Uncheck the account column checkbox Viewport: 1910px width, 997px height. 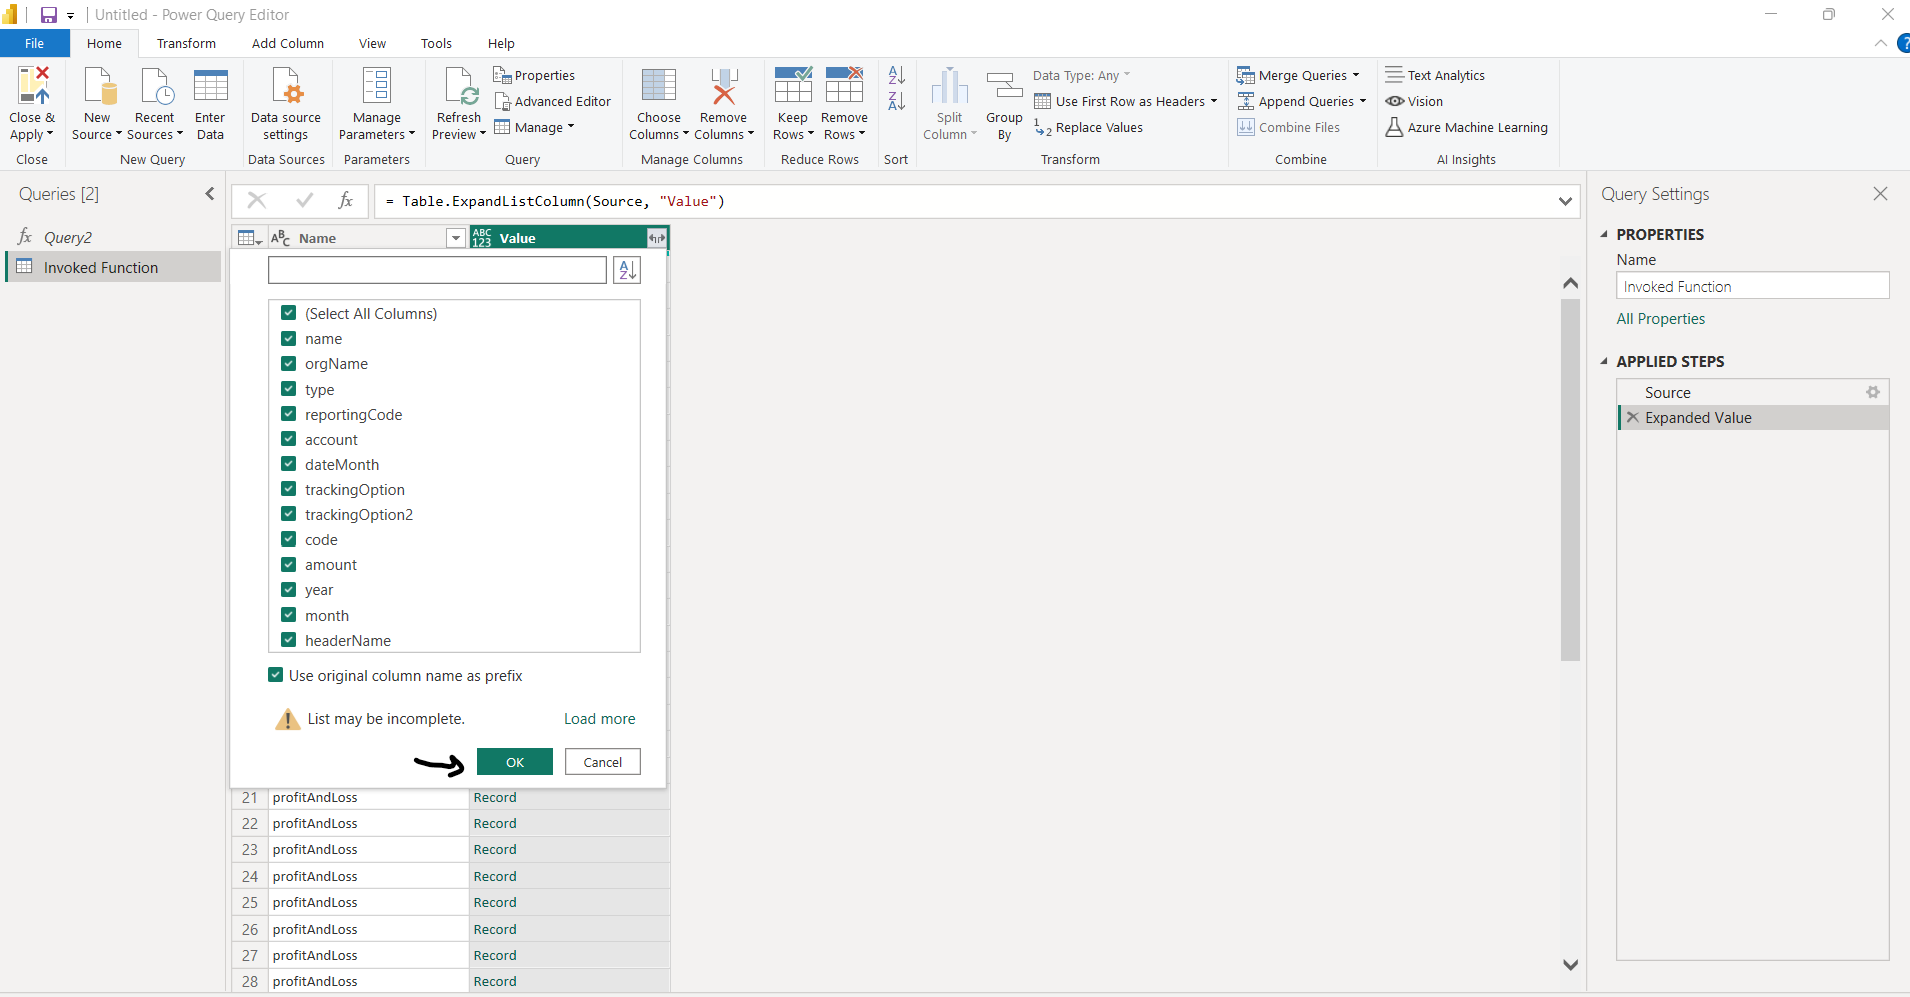(x=288, y=439)
